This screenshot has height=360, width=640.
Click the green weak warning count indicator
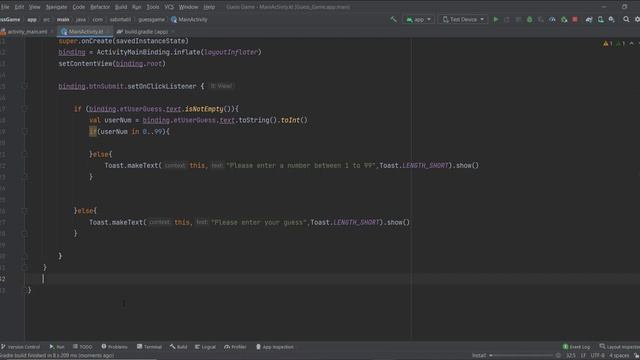coord(620,43)
